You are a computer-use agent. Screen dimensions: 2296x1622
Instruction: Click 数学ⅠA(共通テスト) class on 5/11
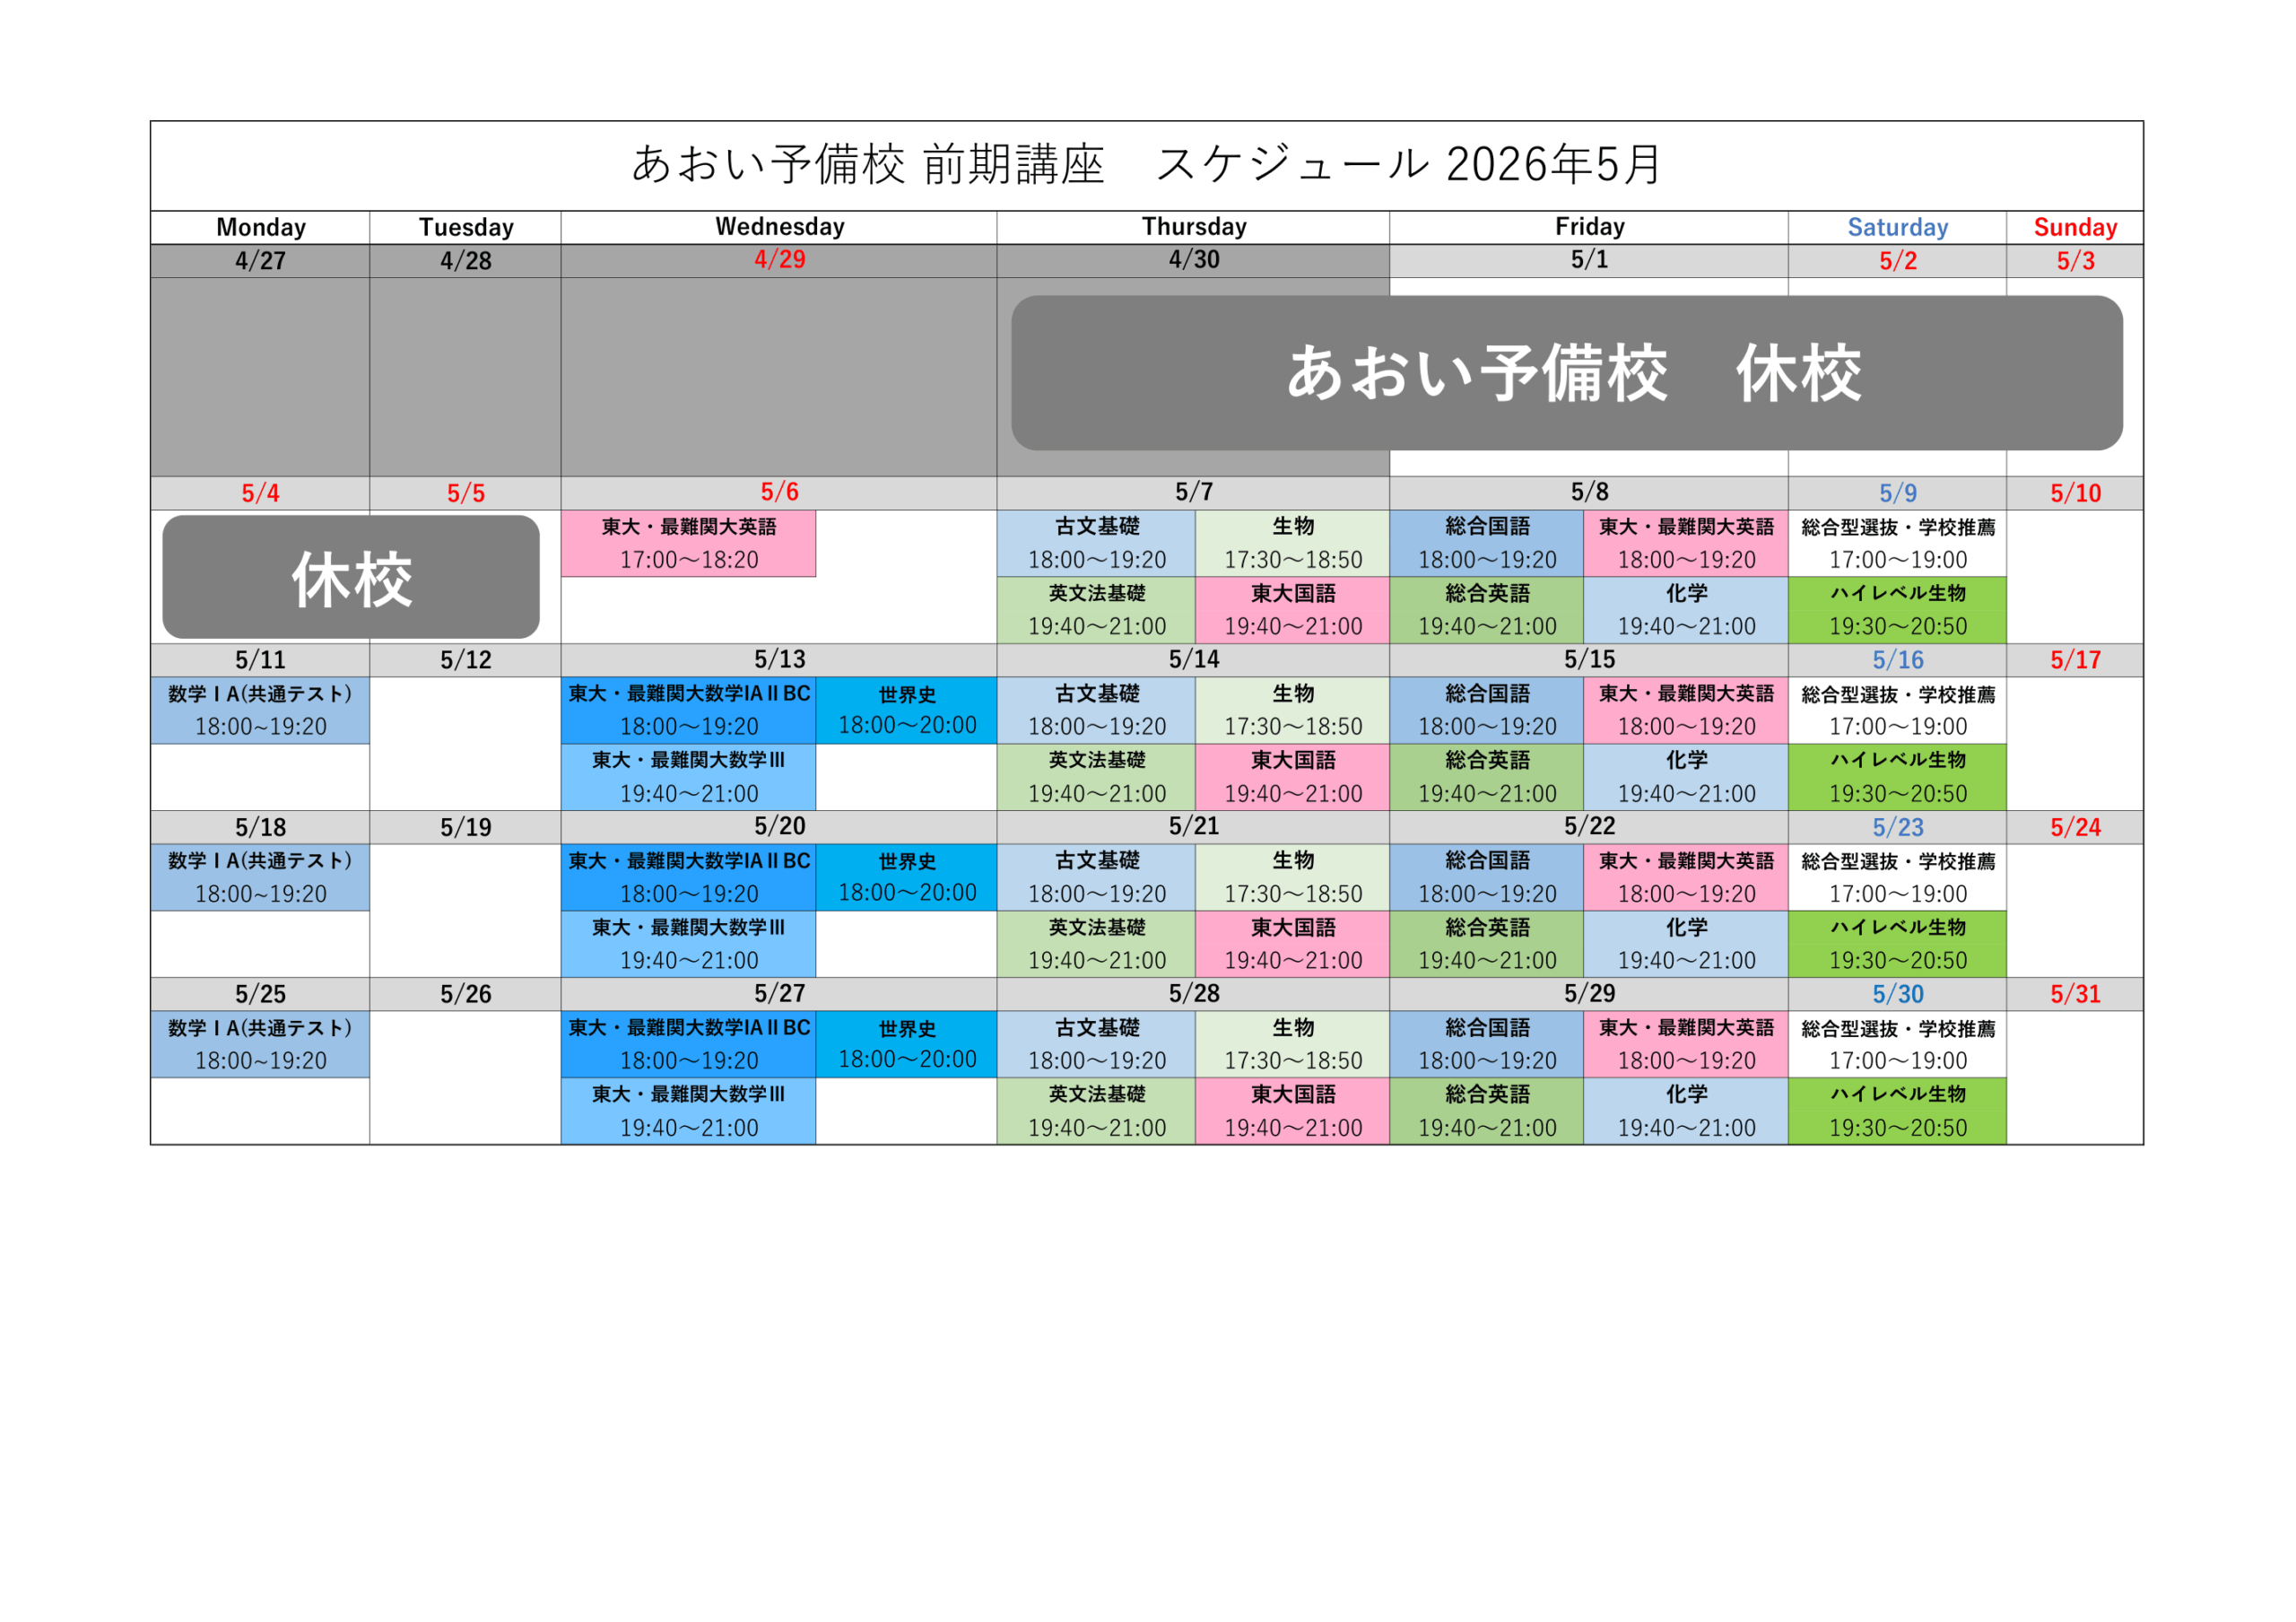(x=260, y=710)
